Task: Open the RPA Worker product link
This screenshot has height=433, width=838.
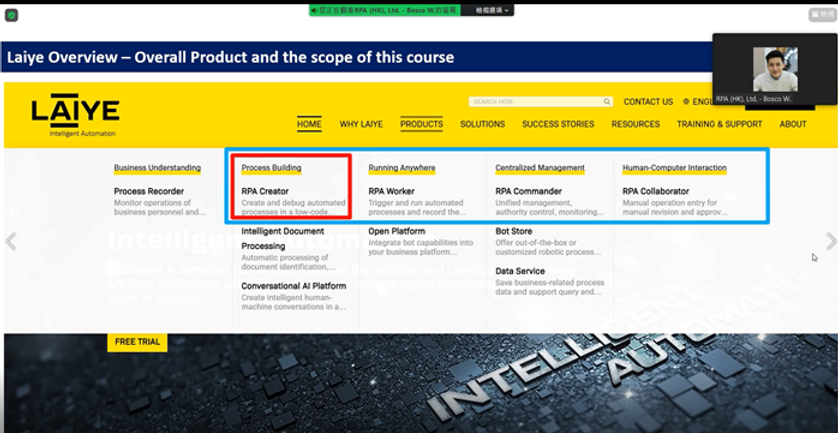Action: click(x=391, y=191)
